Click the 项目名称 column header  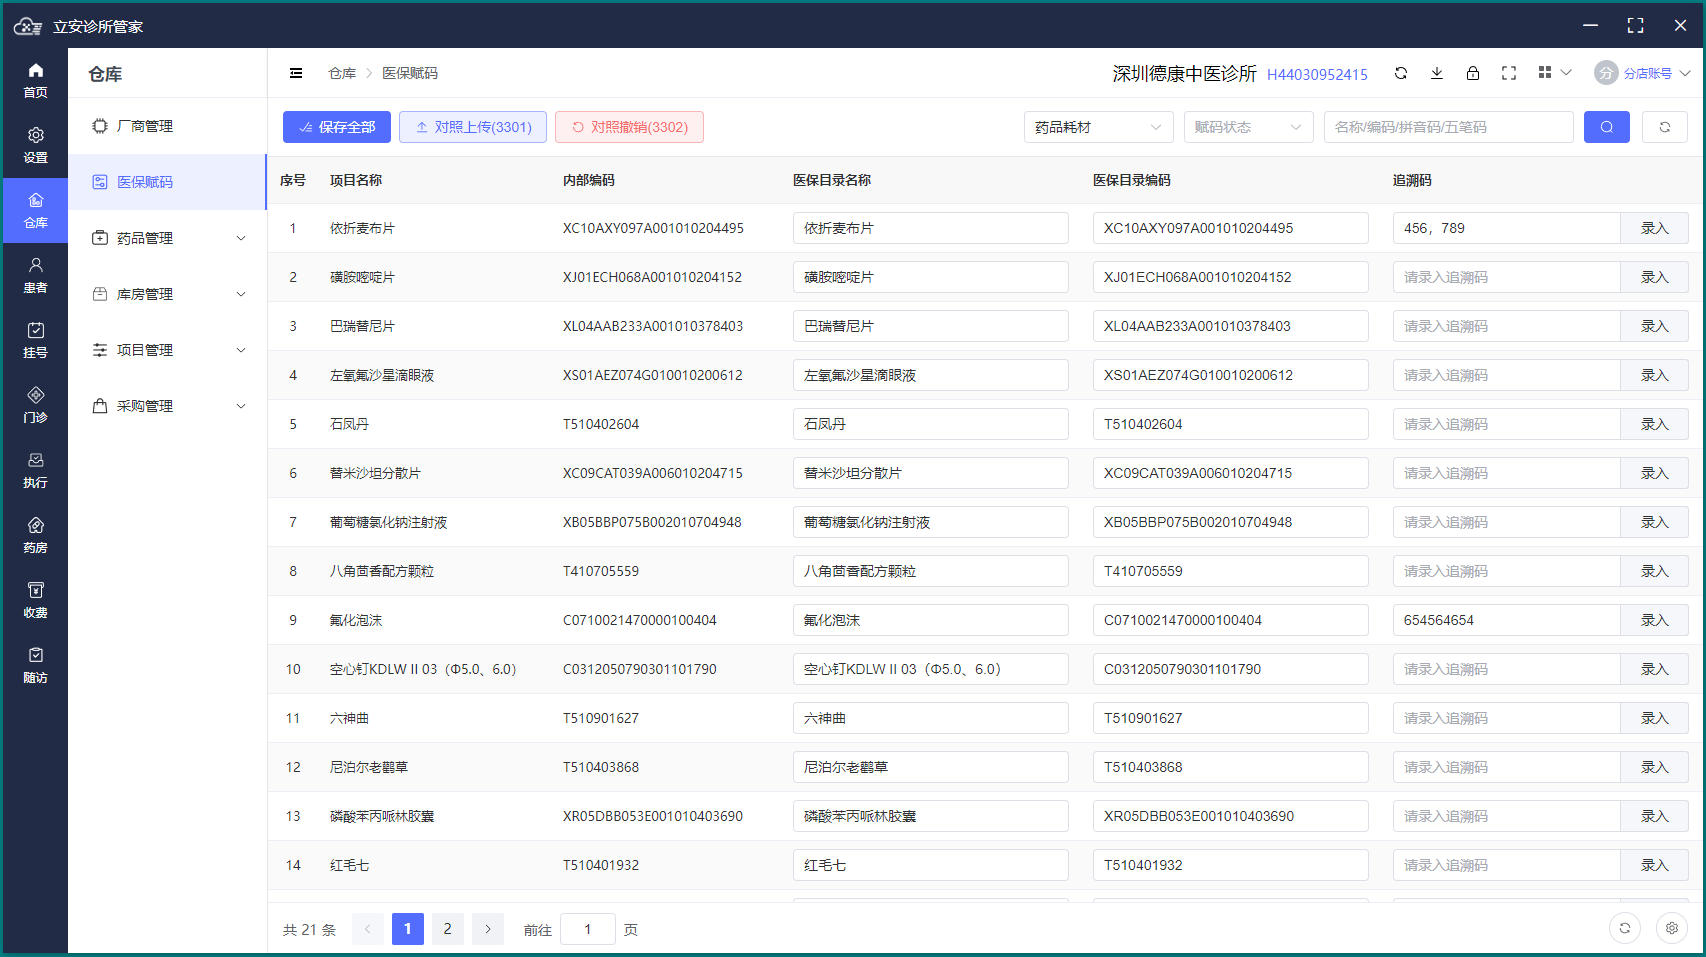(x=356, y=180)
